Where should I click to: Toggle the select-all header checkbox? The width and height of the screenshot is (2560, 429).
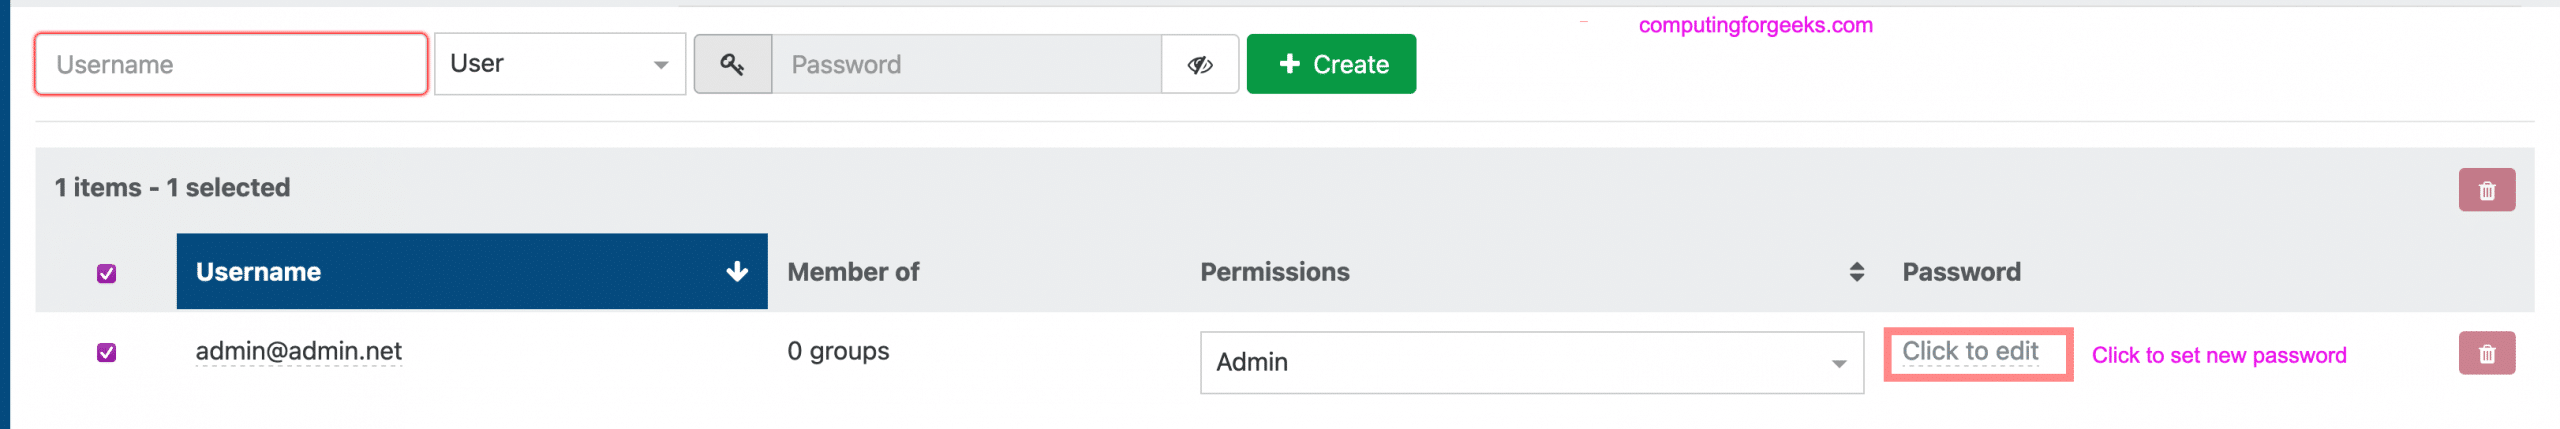107,273
